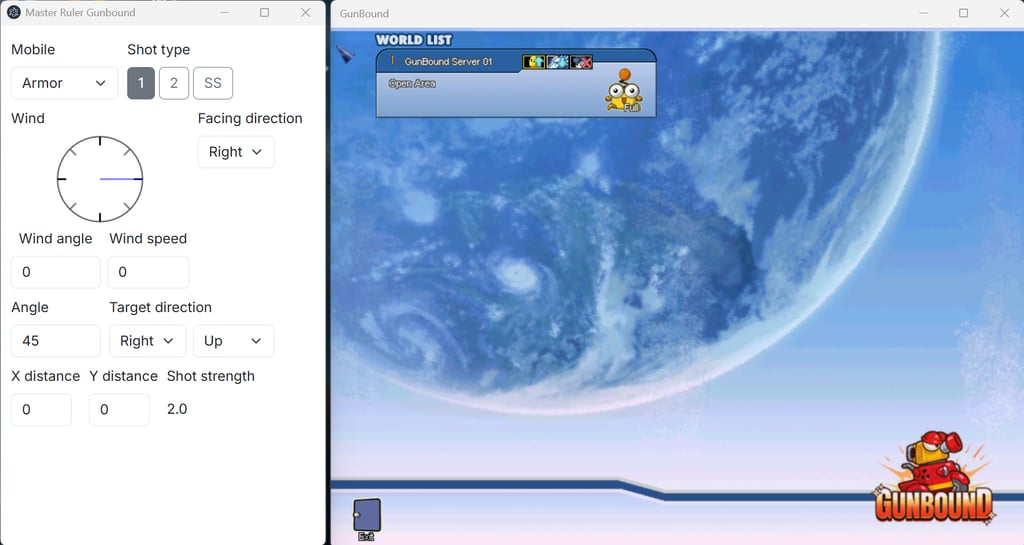Image resolution: width=1024 pixels, height=545 pixels.
Task: Select shot type 1
Action: 141,83
